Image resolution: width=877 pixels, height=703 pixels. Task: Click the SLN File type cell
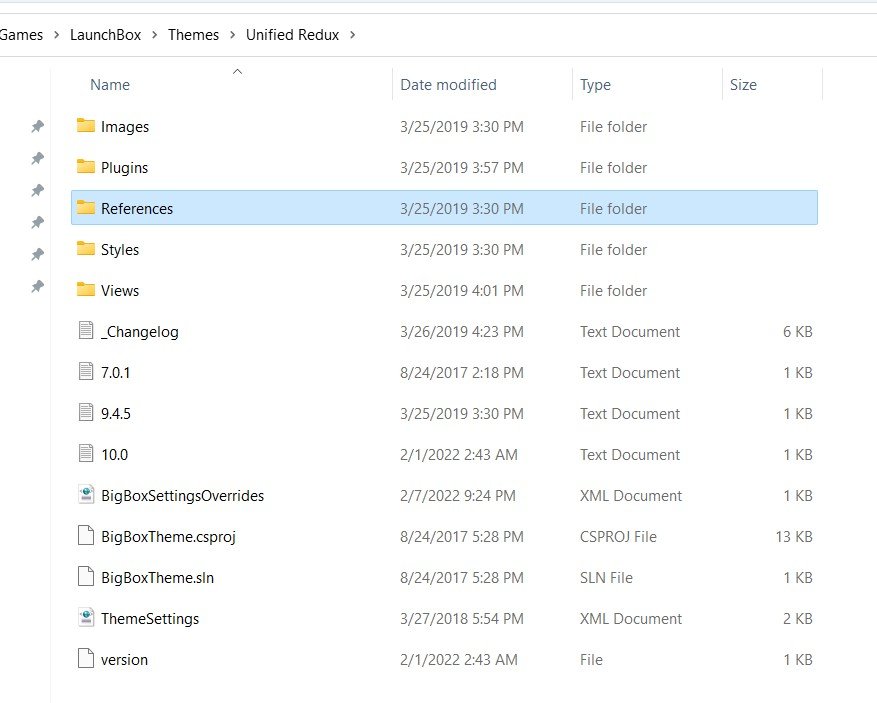606,578
